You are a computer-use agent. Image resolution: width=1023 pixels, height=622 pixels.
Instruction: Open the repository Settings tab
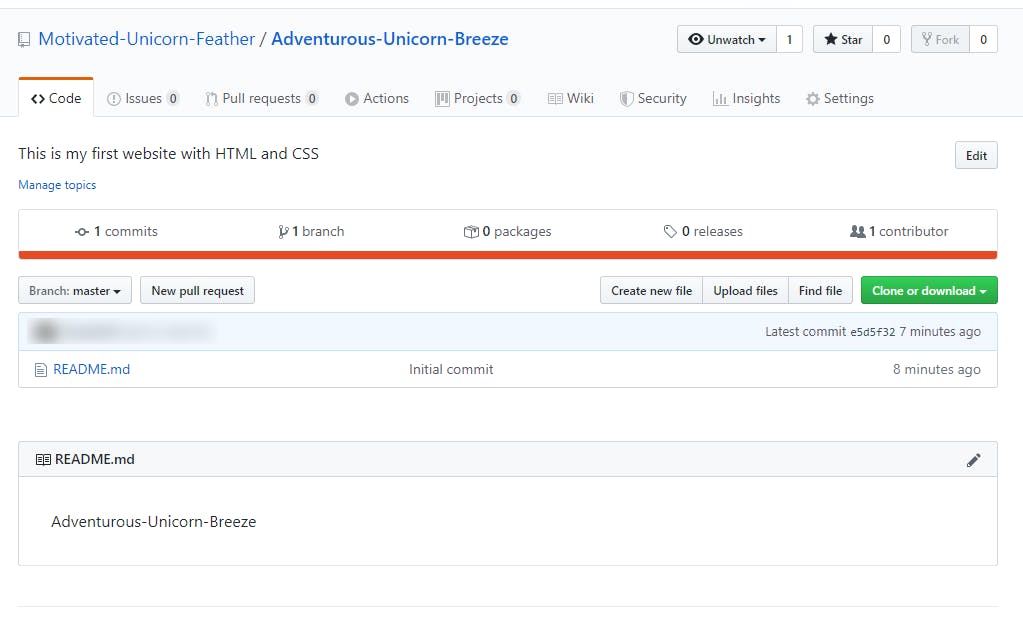pos(840,99)
